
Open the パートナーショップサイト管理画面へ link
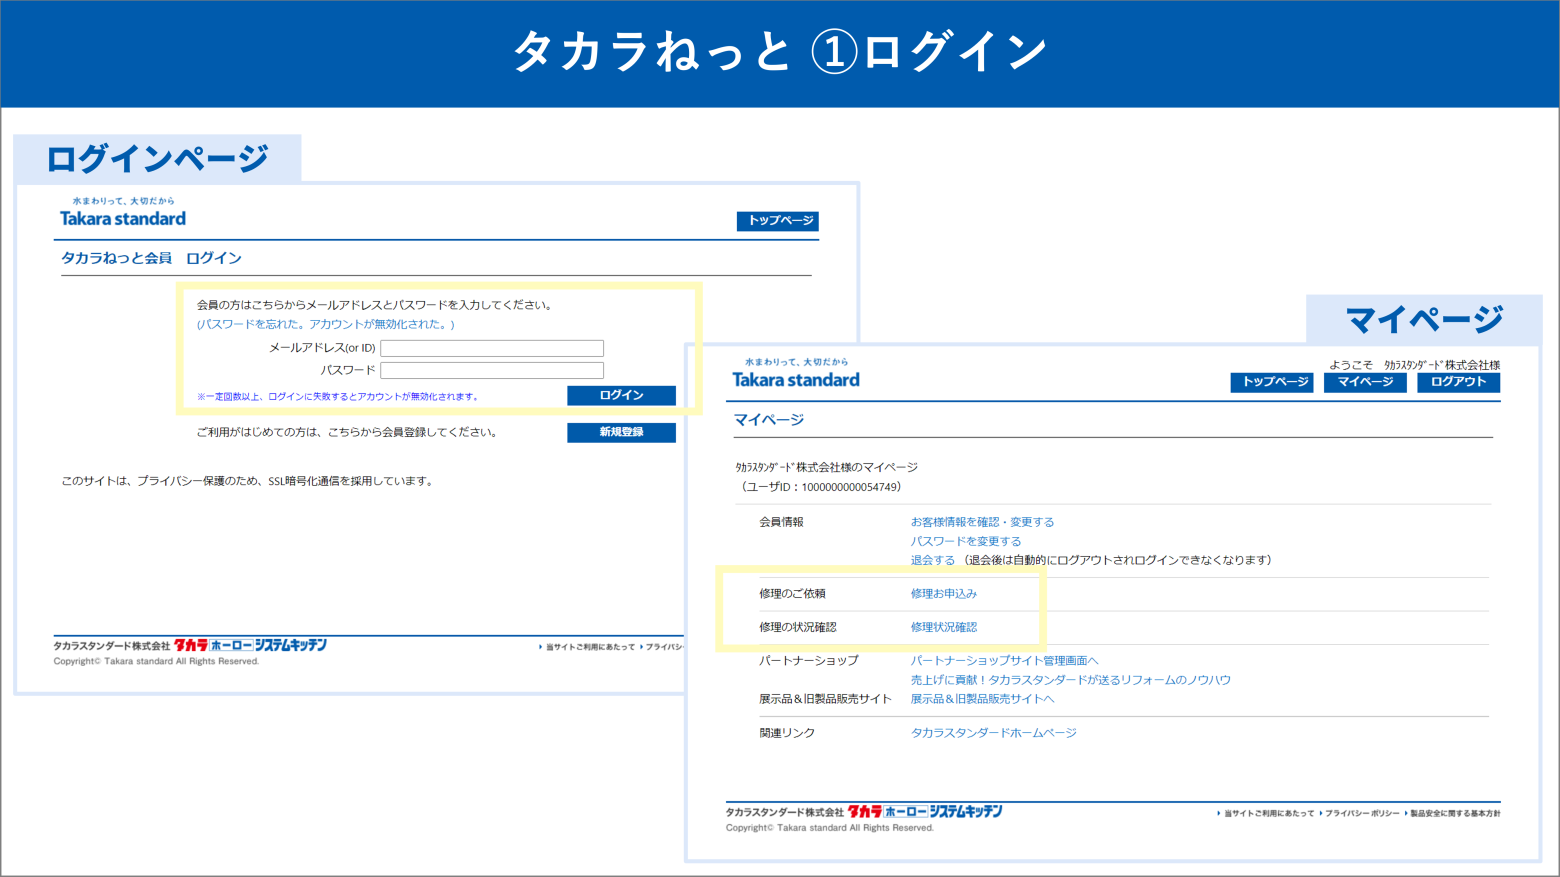pyautogui.click(x=1004, y=661)
